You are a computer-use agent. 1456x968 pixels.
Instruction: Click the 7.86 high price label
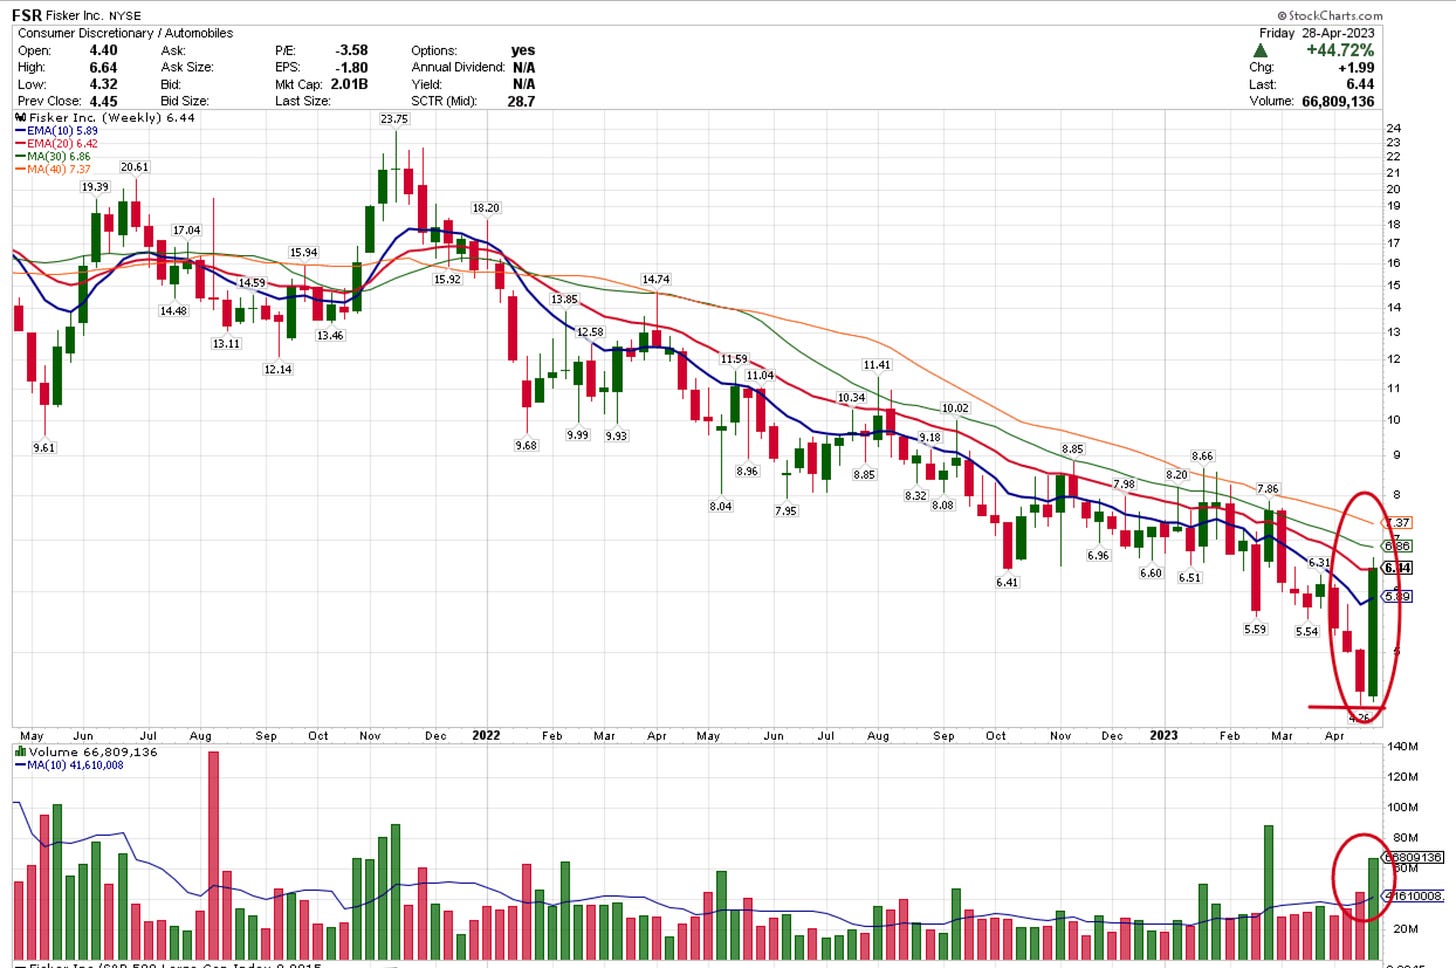1267,489
